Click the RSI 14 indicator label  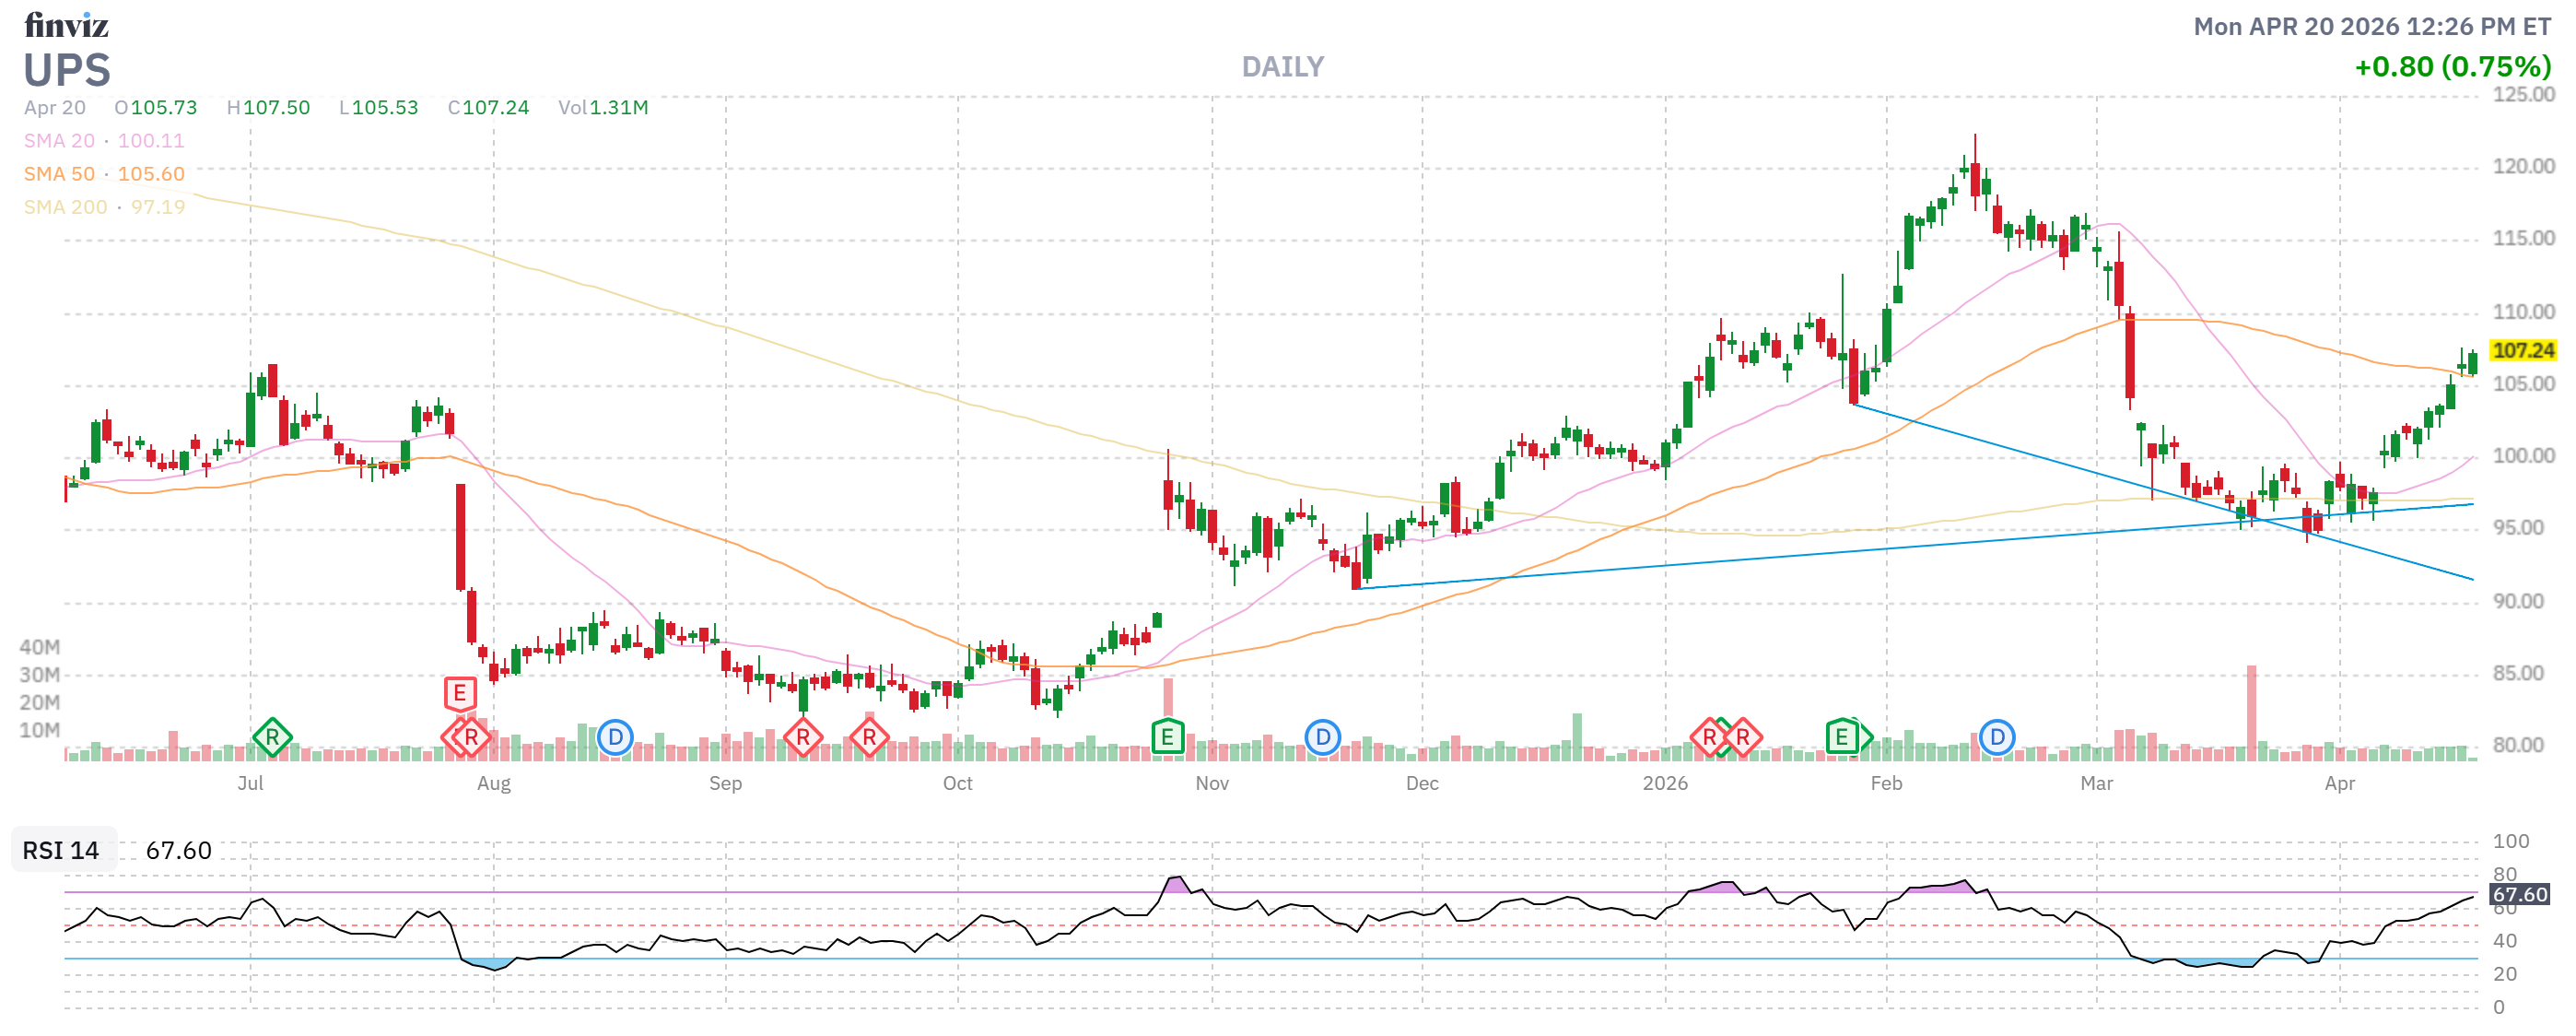click(61, 850)
